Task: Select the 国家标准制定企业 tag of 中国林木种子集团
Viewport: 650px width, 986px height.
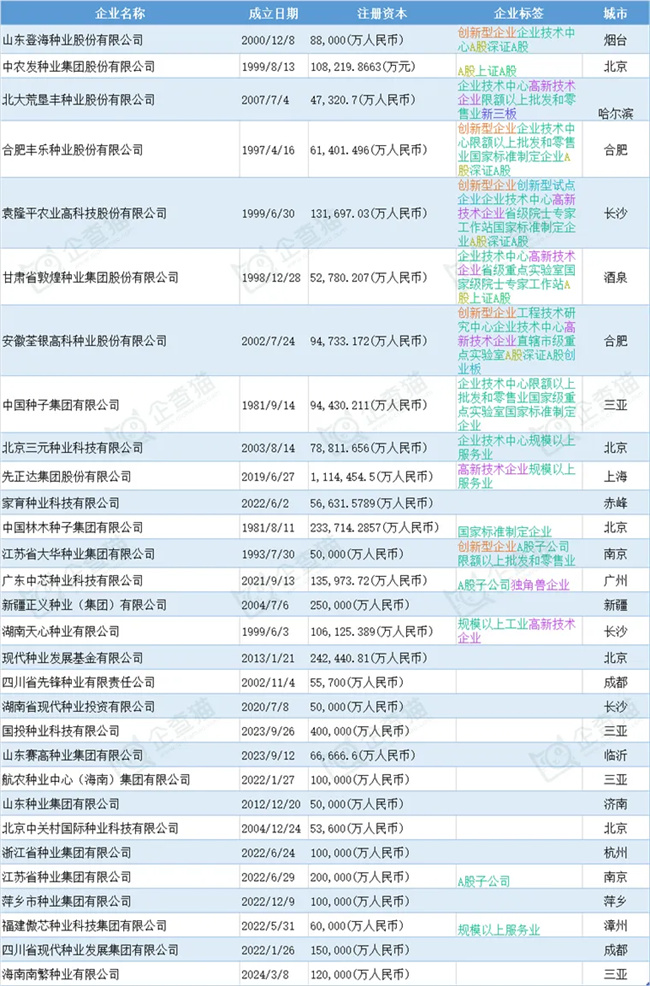Action: pyautogui.click(x=504, y=532)
